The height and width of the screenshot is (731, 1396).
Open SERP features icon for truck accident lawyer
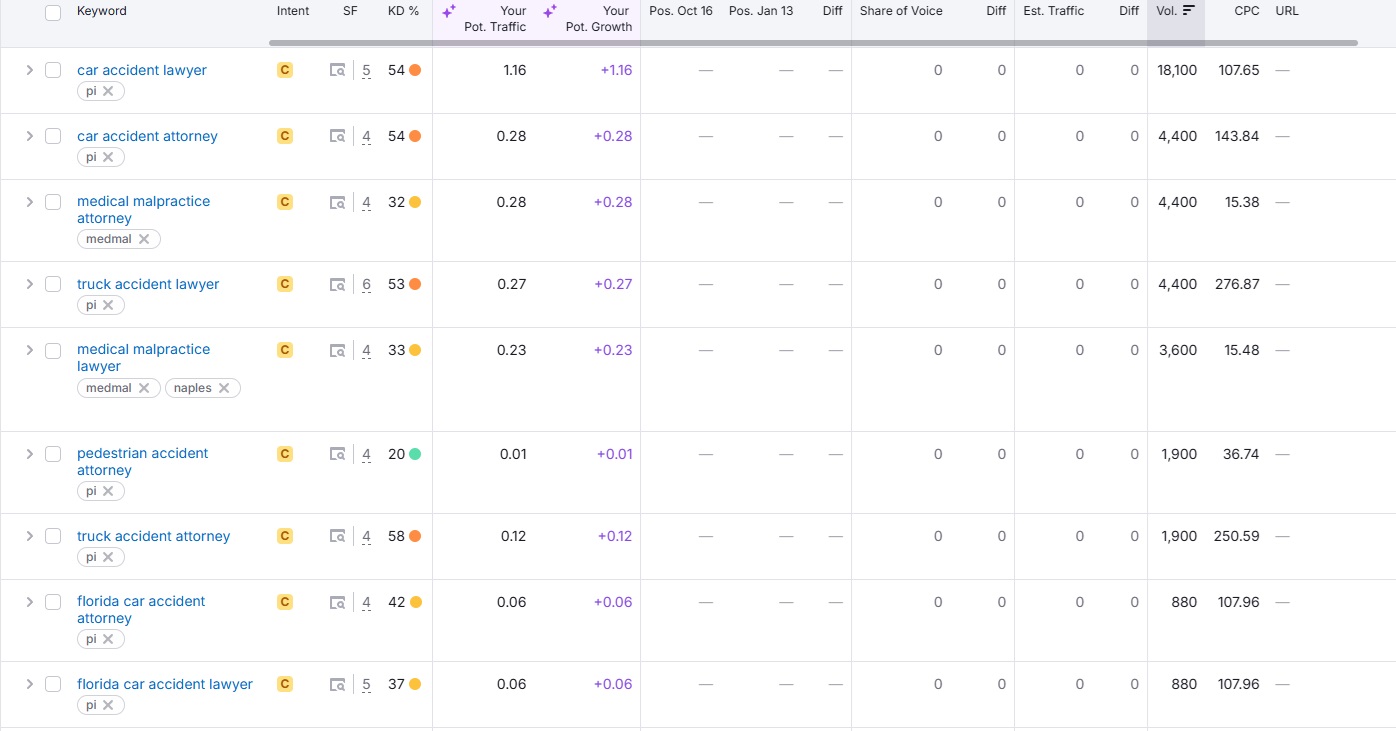[x=338, y=284]
